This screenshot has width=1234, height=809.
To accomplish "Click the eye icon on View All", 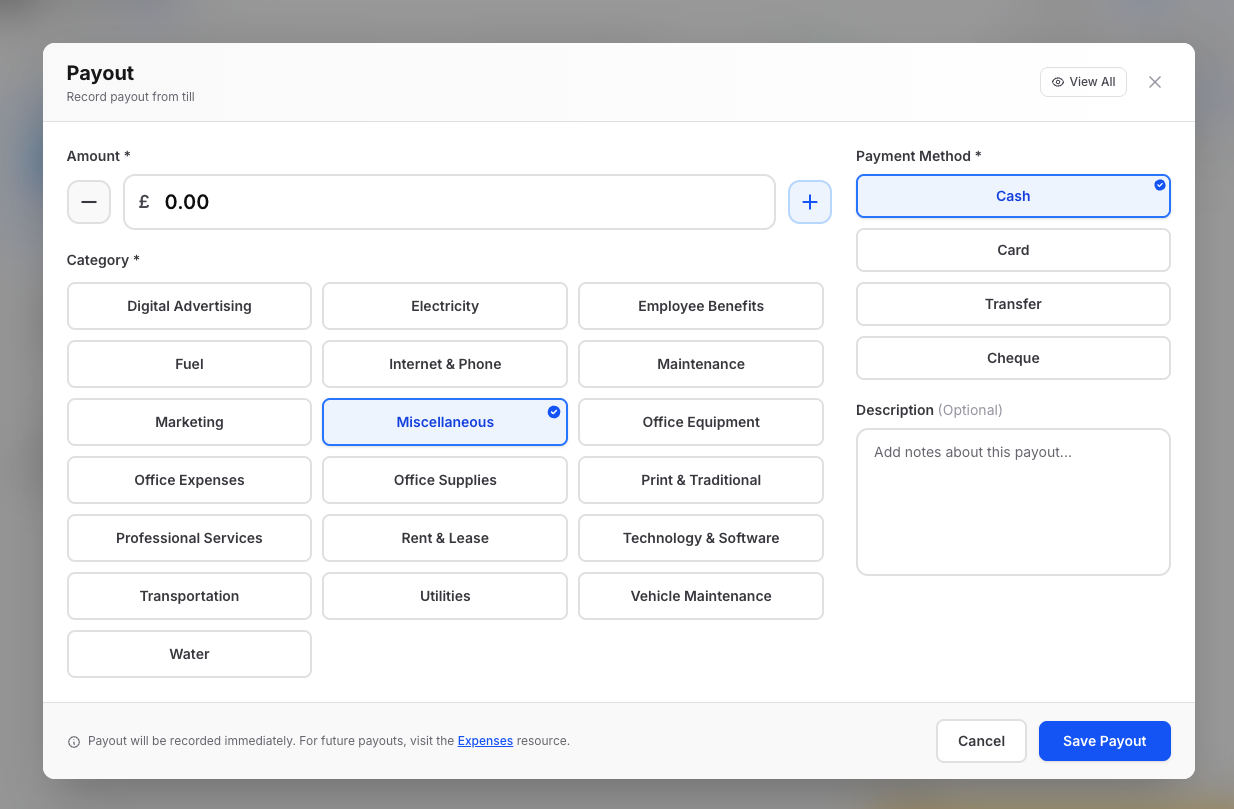I will pos(1057,82).
